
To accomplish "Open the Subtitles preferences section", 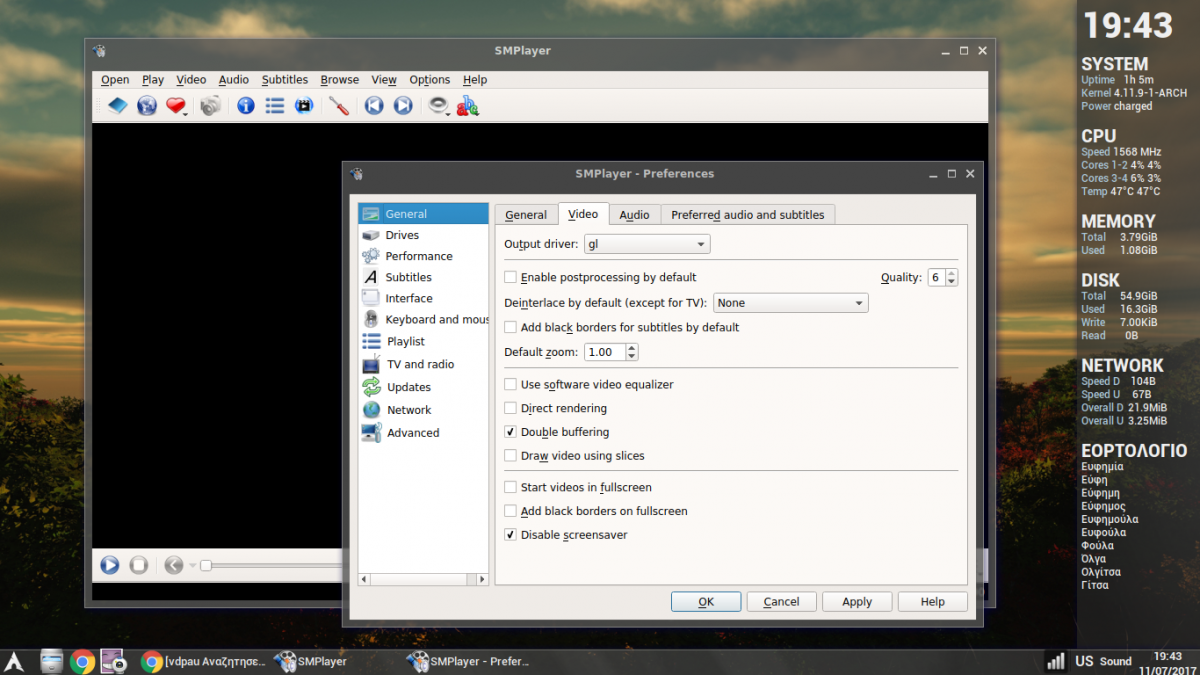I will 424,277.
